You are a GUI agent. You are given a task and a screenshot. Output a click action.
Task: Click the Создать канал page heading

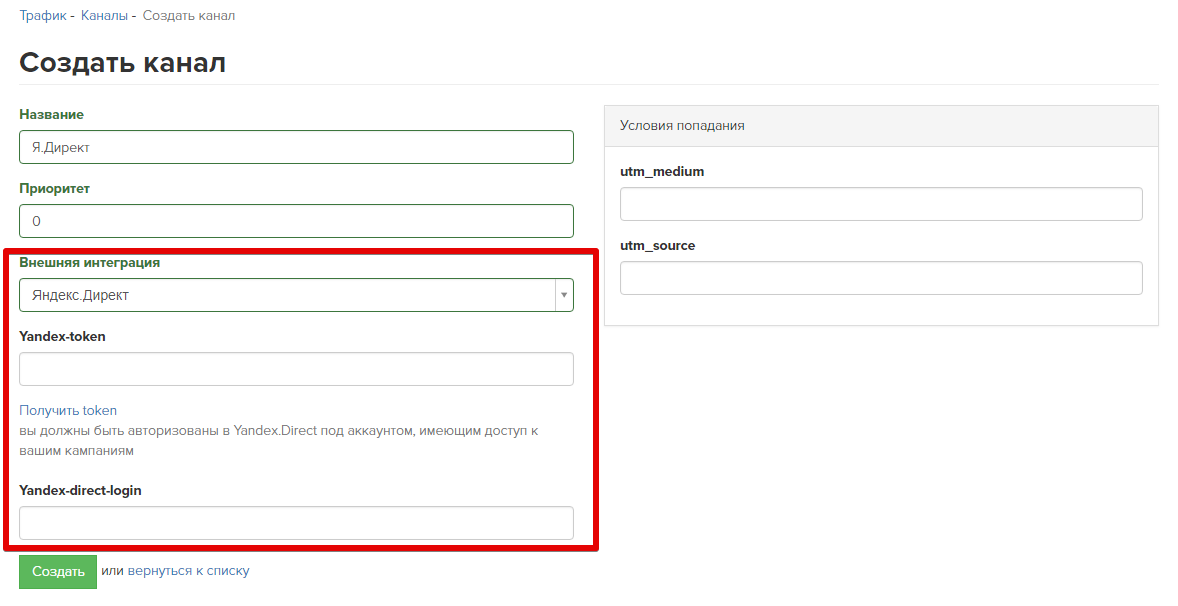pyautogui.click(x=122, y=62)
